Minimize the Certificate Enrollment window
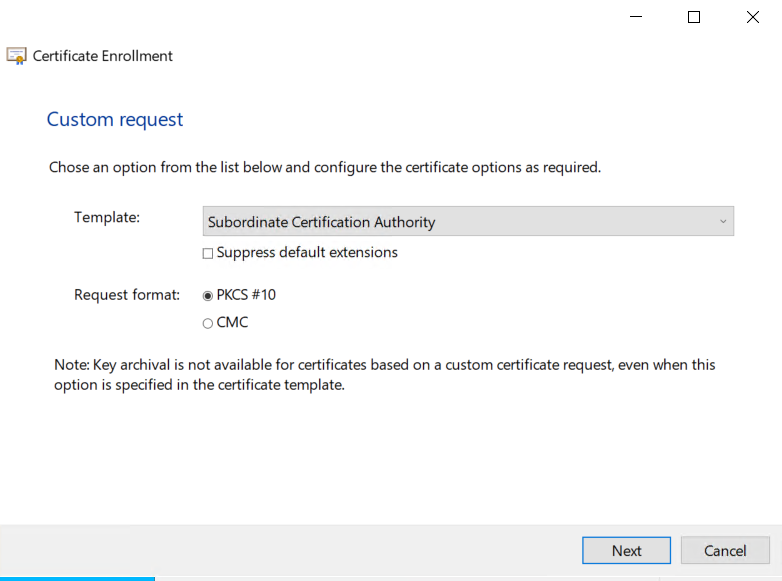Viewport: 782px width, 581px height. [635, 17]
